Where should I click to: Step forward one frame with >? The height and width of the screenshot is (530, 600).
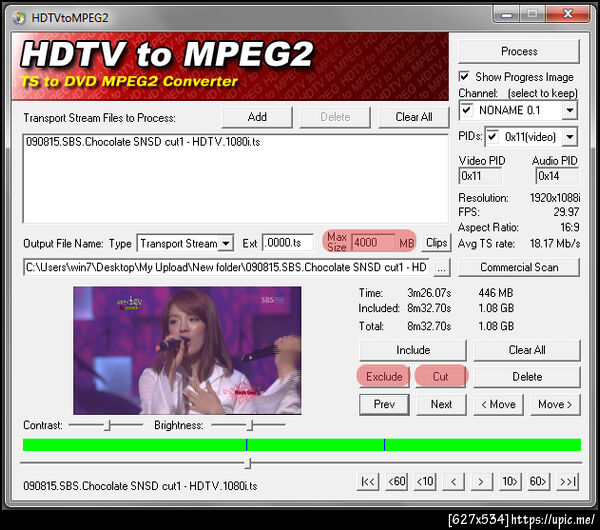point(481,481)
